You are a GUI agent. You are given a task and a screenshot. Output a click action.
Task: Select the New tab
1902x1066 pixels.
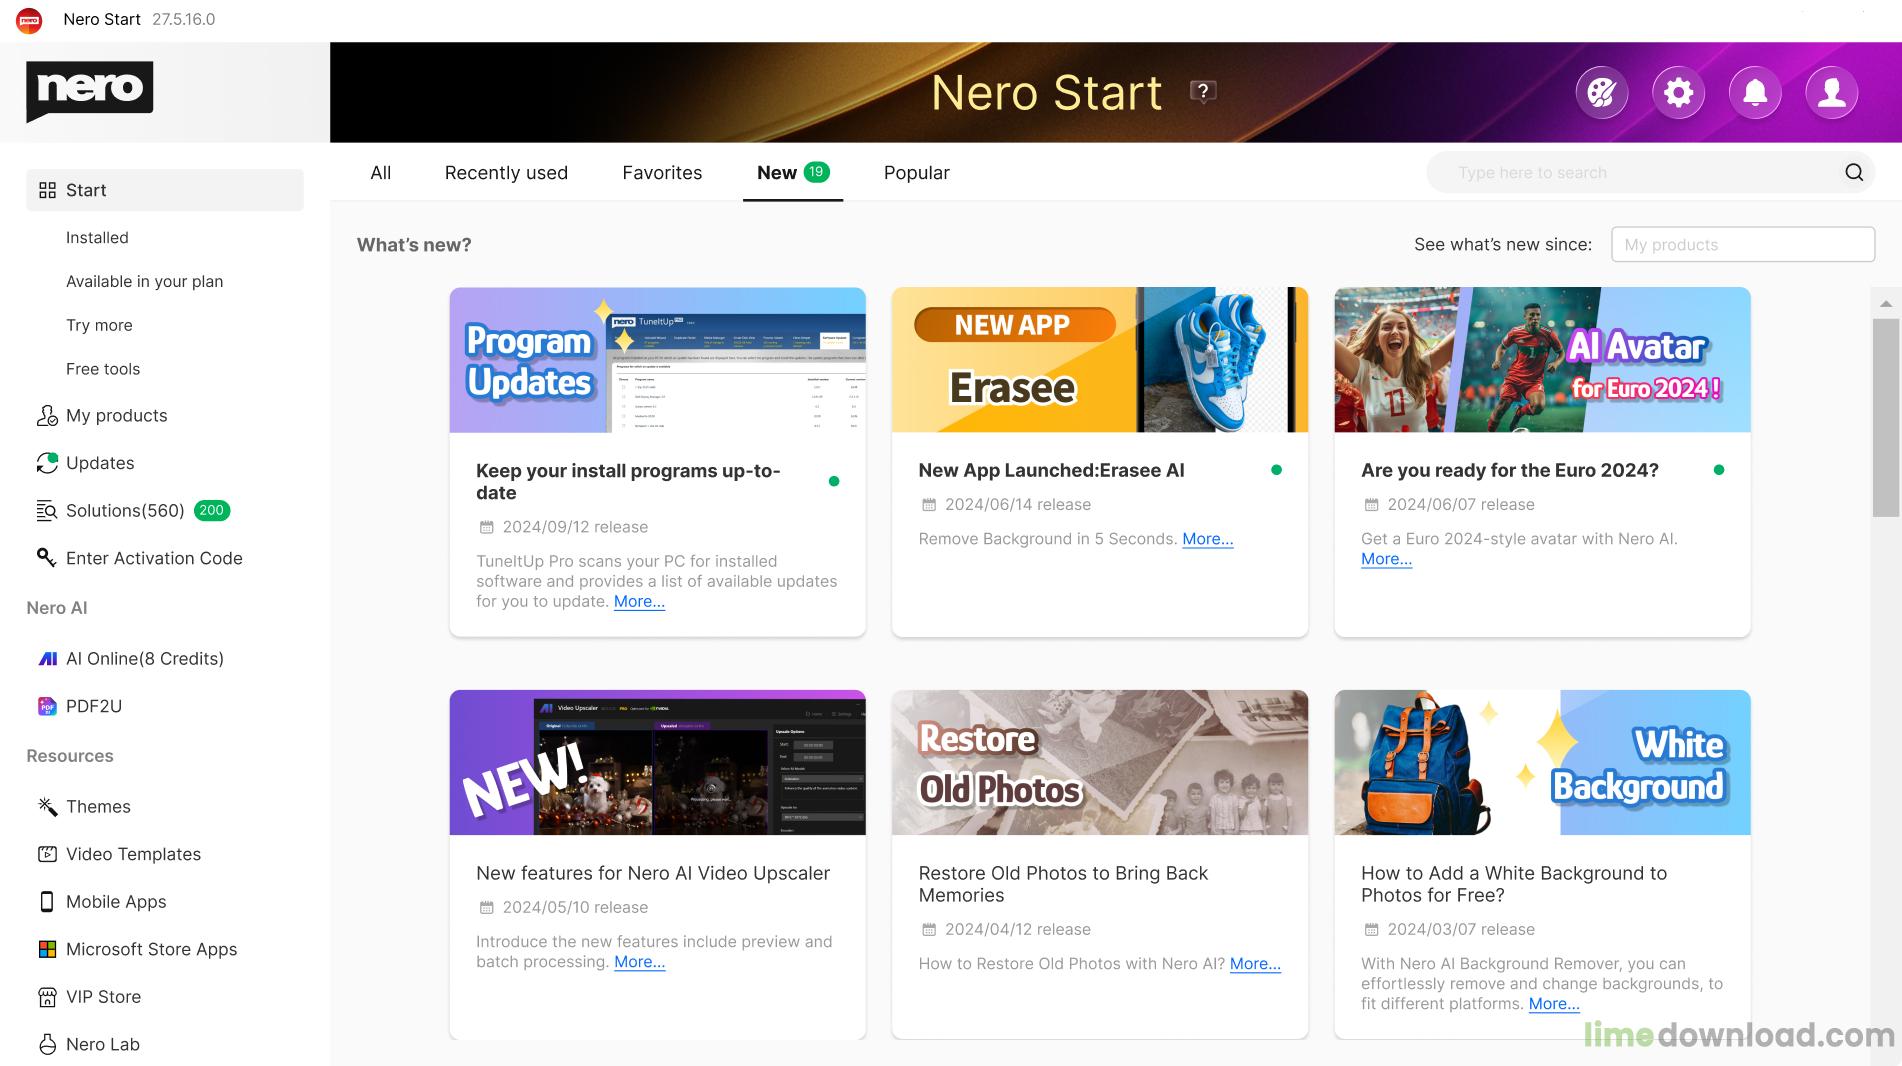tap(793, 173)
